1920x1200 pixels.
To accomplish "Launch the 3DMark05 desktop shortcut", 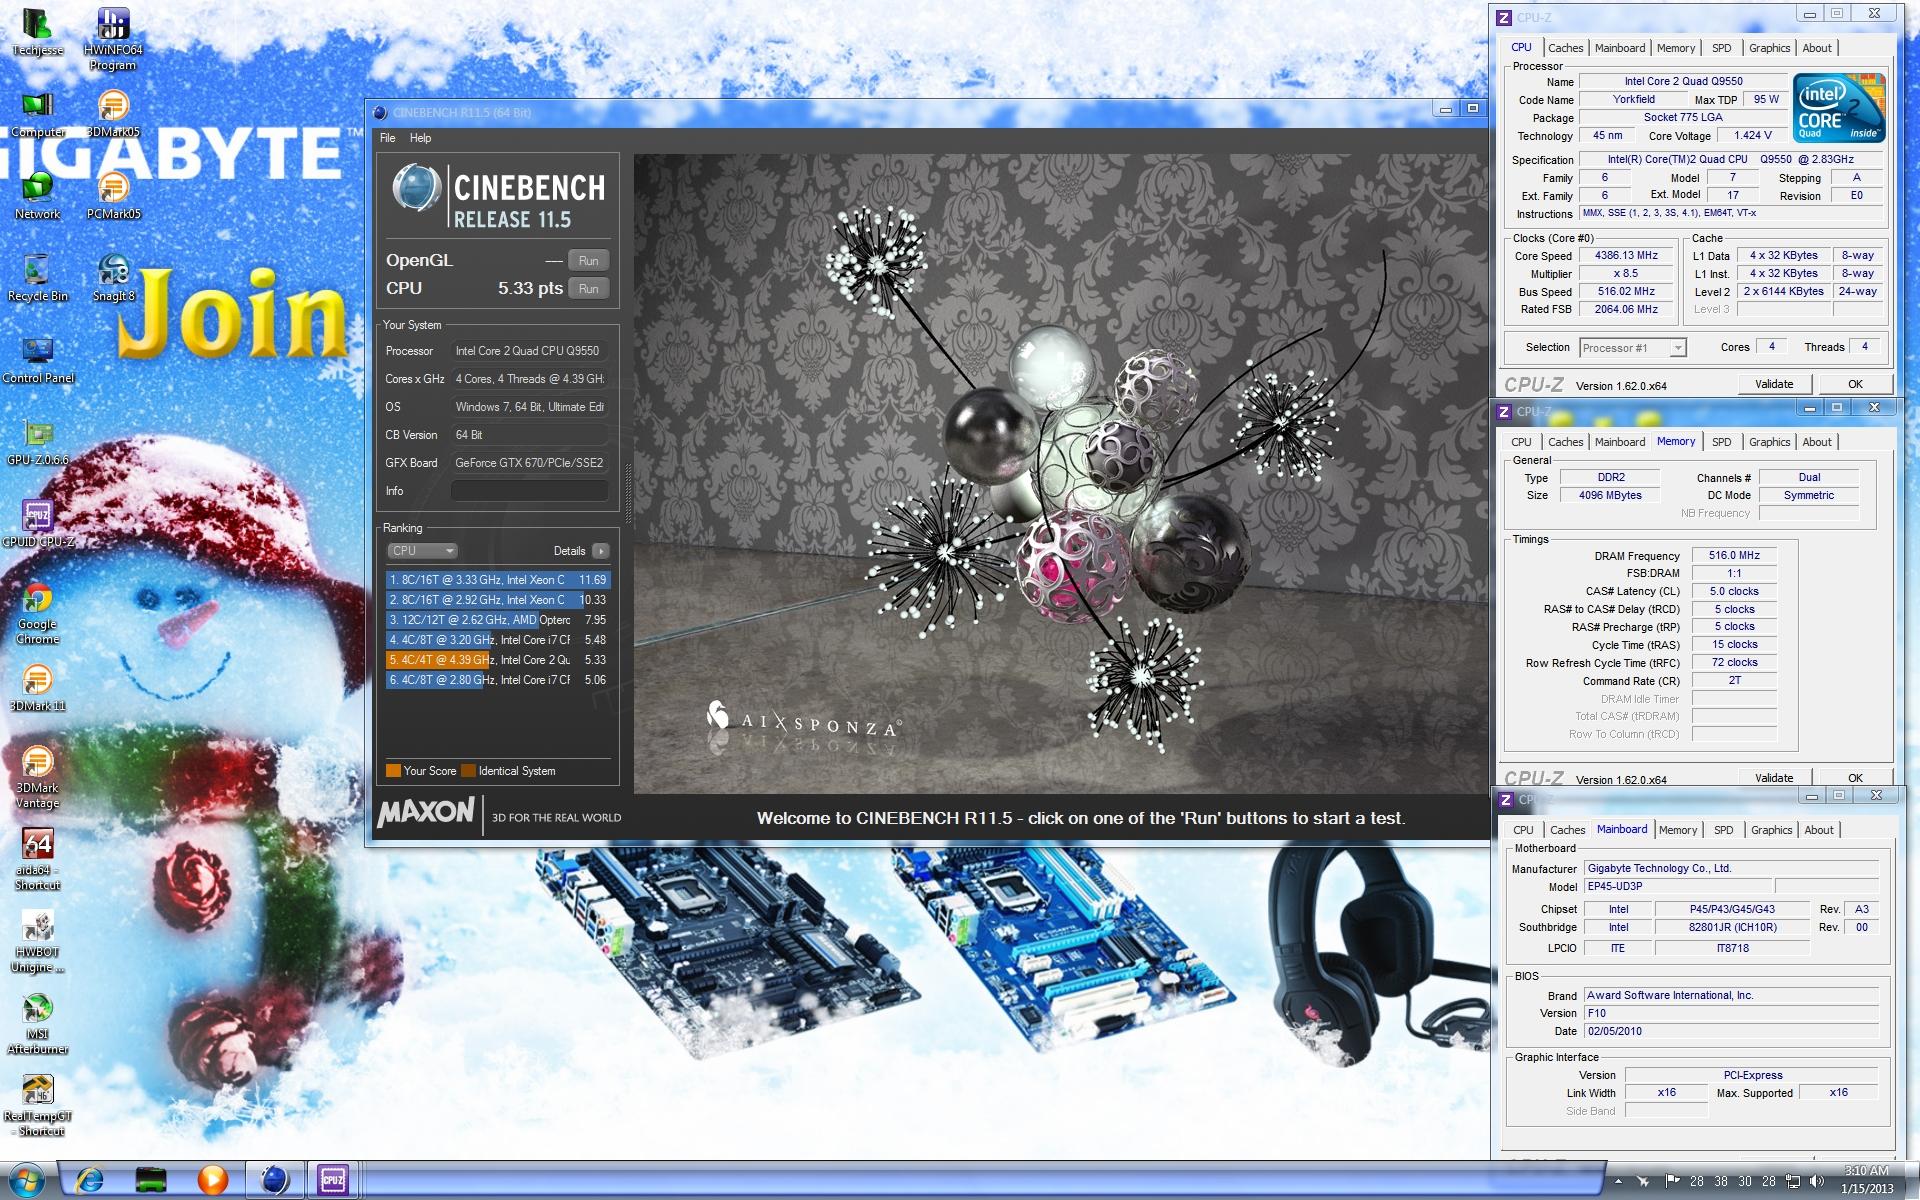I will [113, 114].
